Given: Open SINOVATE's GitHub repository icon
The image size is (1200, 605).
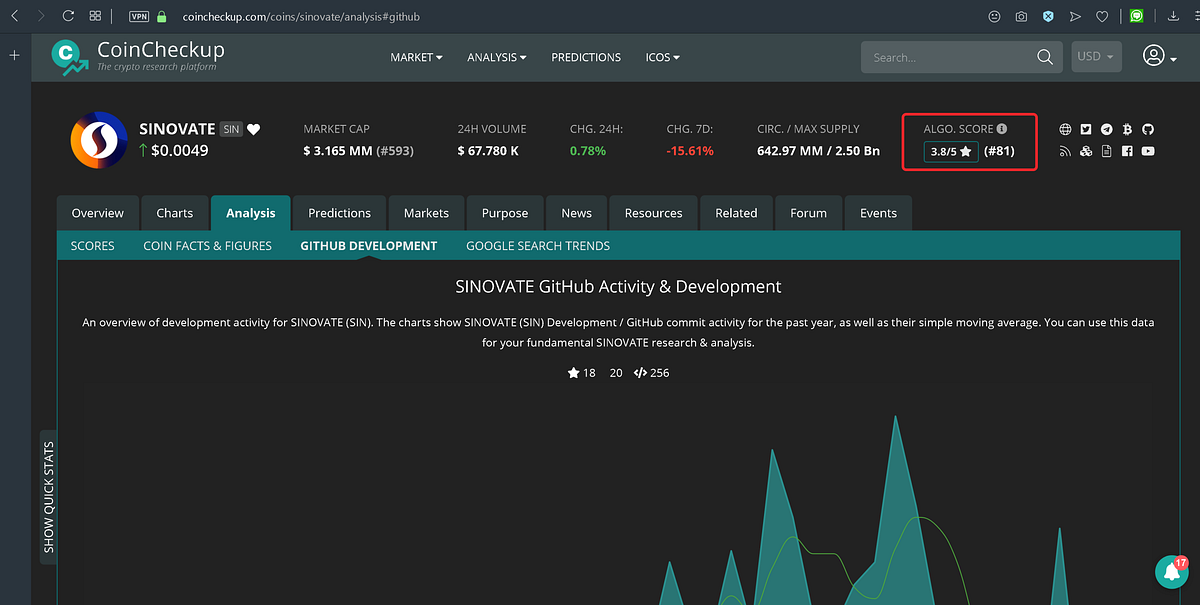Looking at the screenshot, I should pyautogui.click(x=1148, y=130).
